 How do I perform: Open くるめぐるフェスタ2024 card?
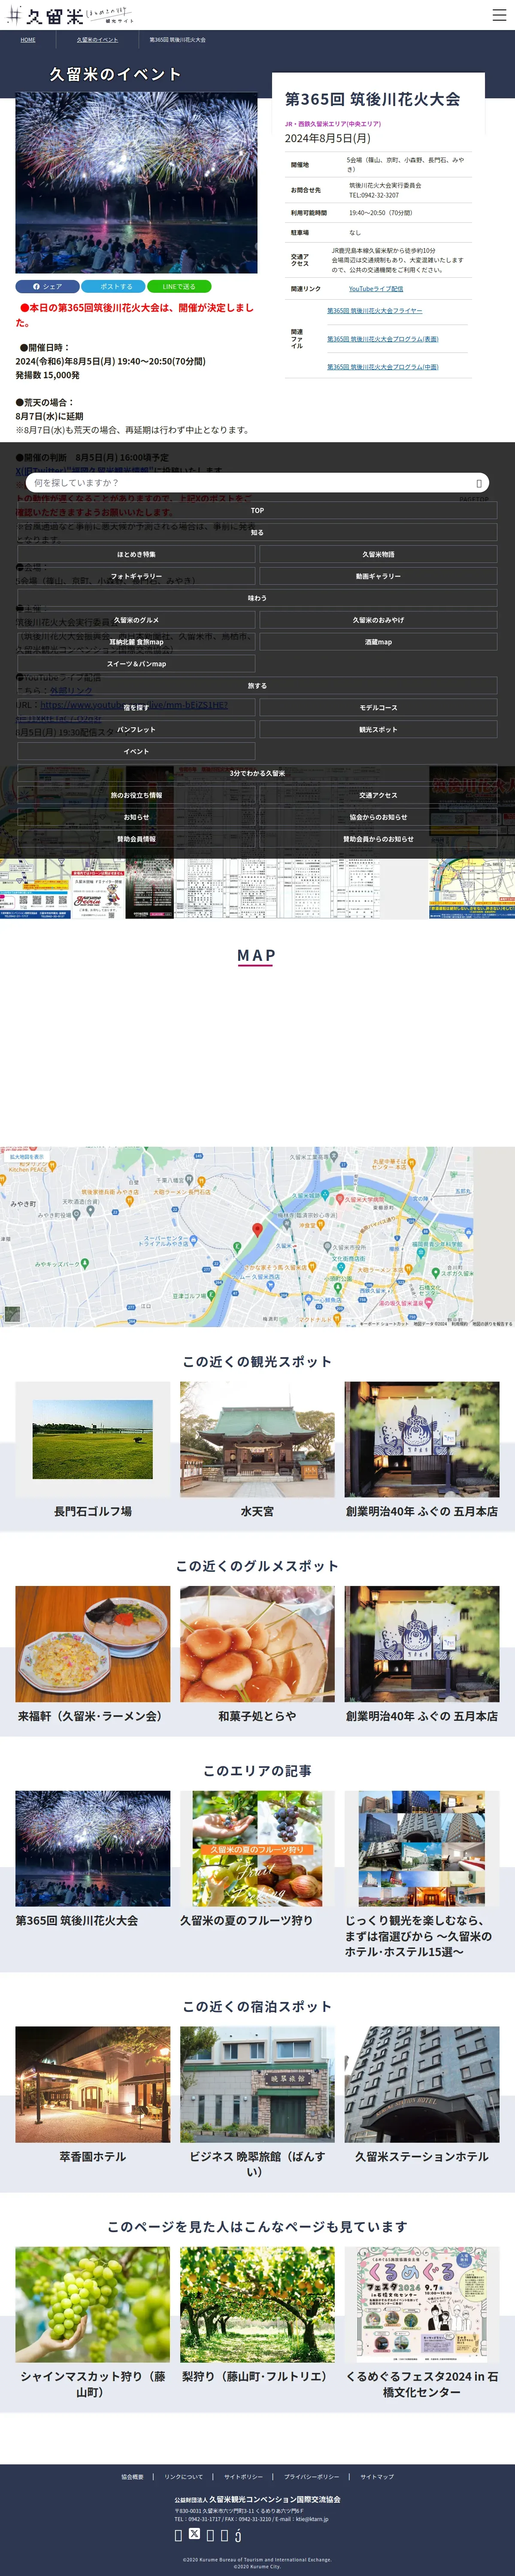422,2323
